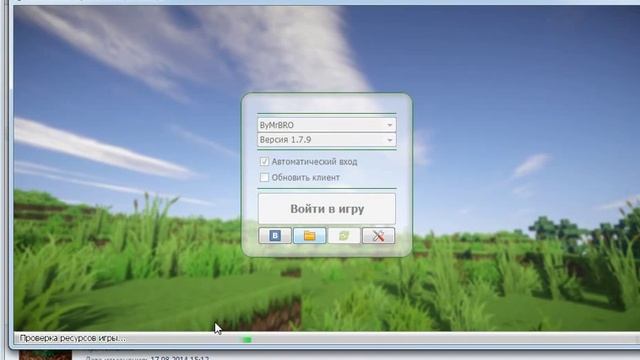Click the Войти в игру button

(x=327, y=209)
